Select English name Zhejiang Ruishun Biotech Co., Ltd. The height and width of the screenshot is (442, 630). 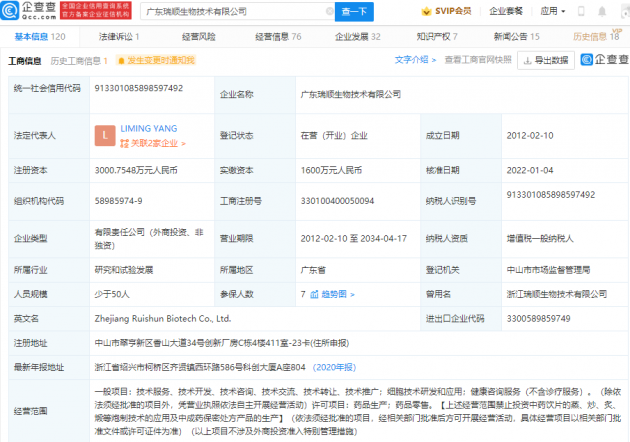click(163, 319)
